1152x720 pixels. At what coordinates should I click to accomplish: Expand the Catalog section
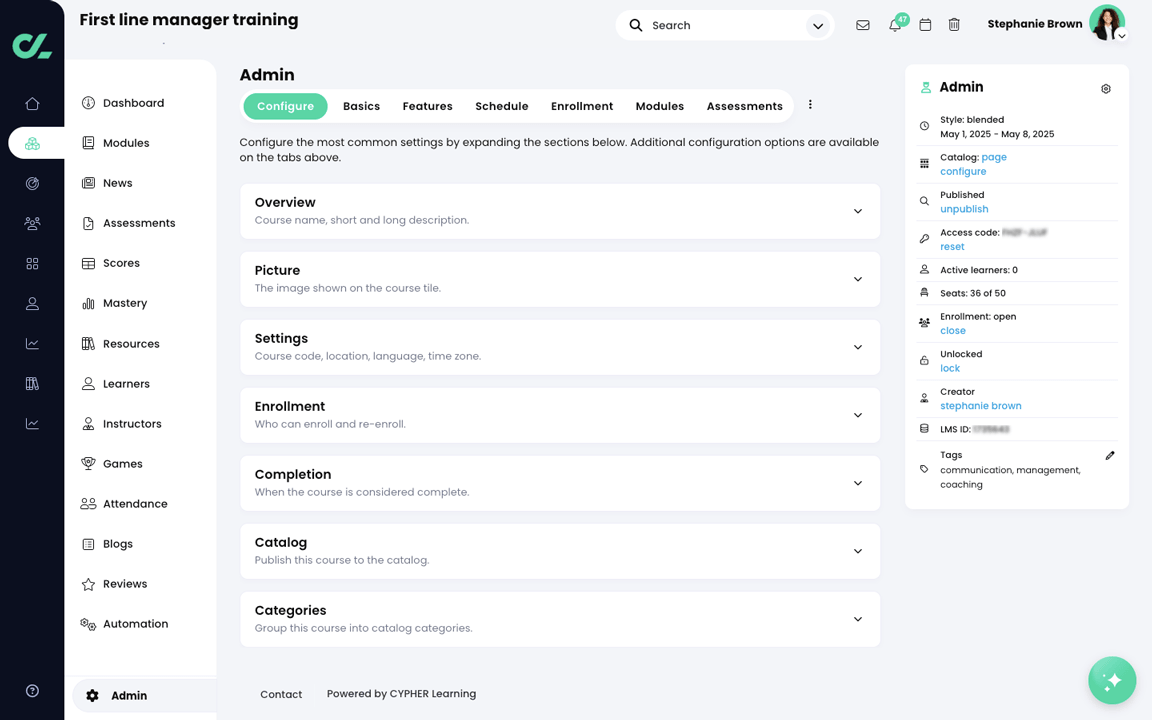[560, 551]
